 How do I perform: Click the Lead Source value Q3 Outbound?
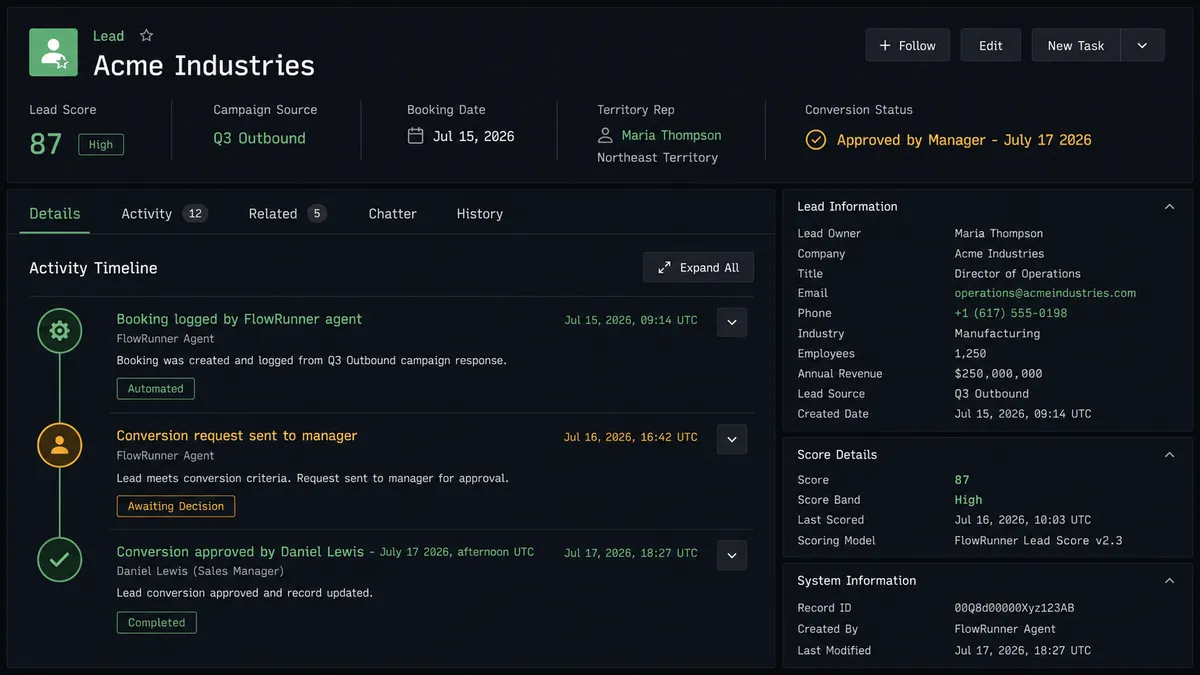point(991,393)
